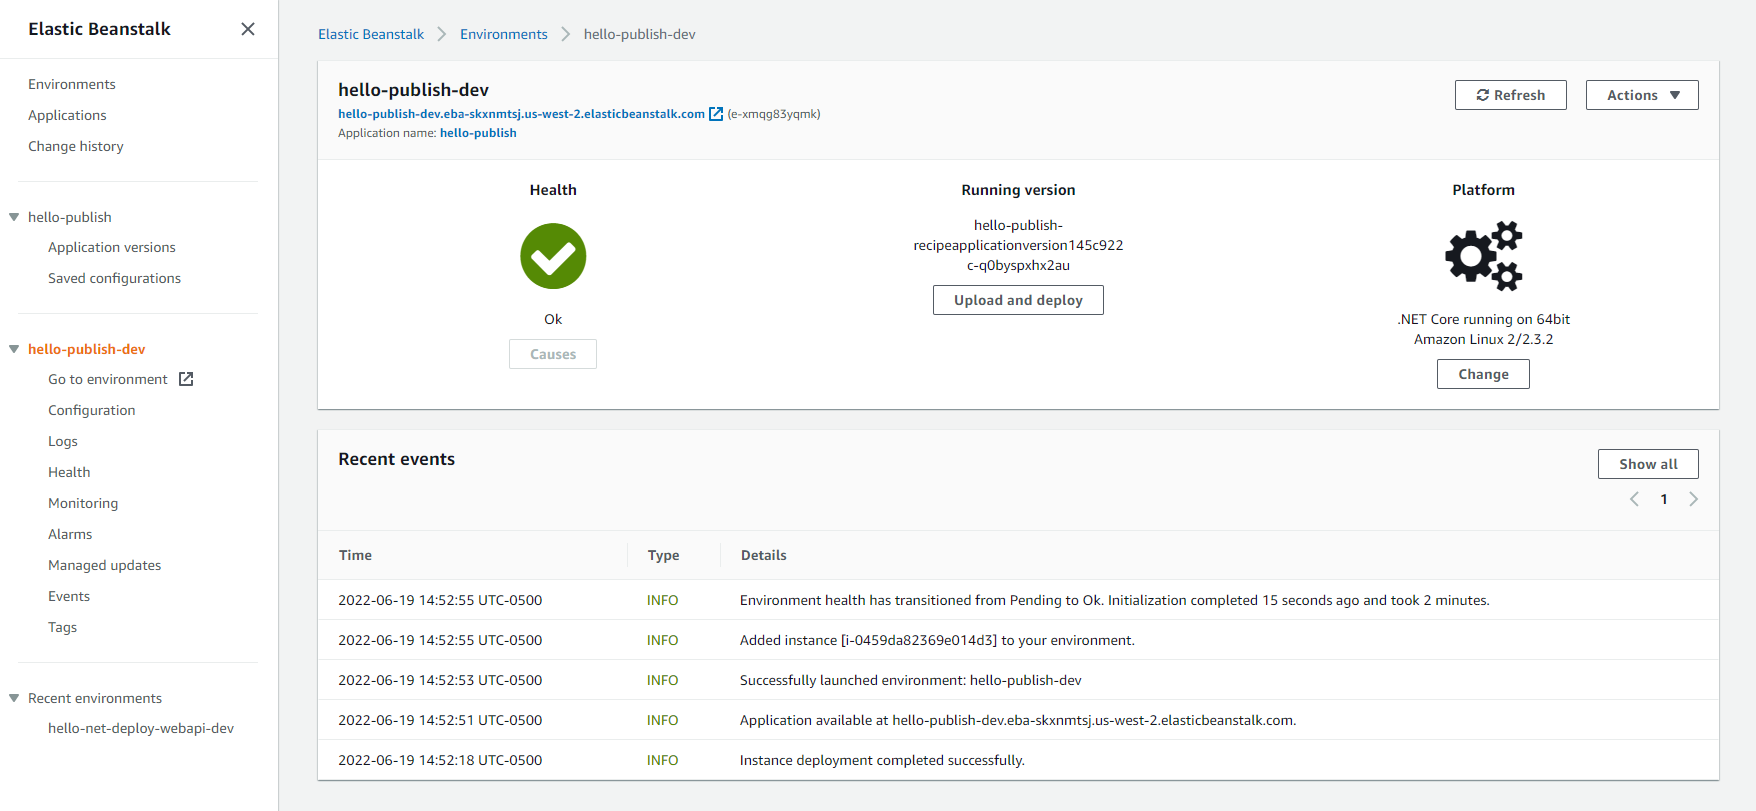Collapse the hello-publish-dev environment tree
The height and width of the screenshot is (811, 1756).
[x=14, y=349]
